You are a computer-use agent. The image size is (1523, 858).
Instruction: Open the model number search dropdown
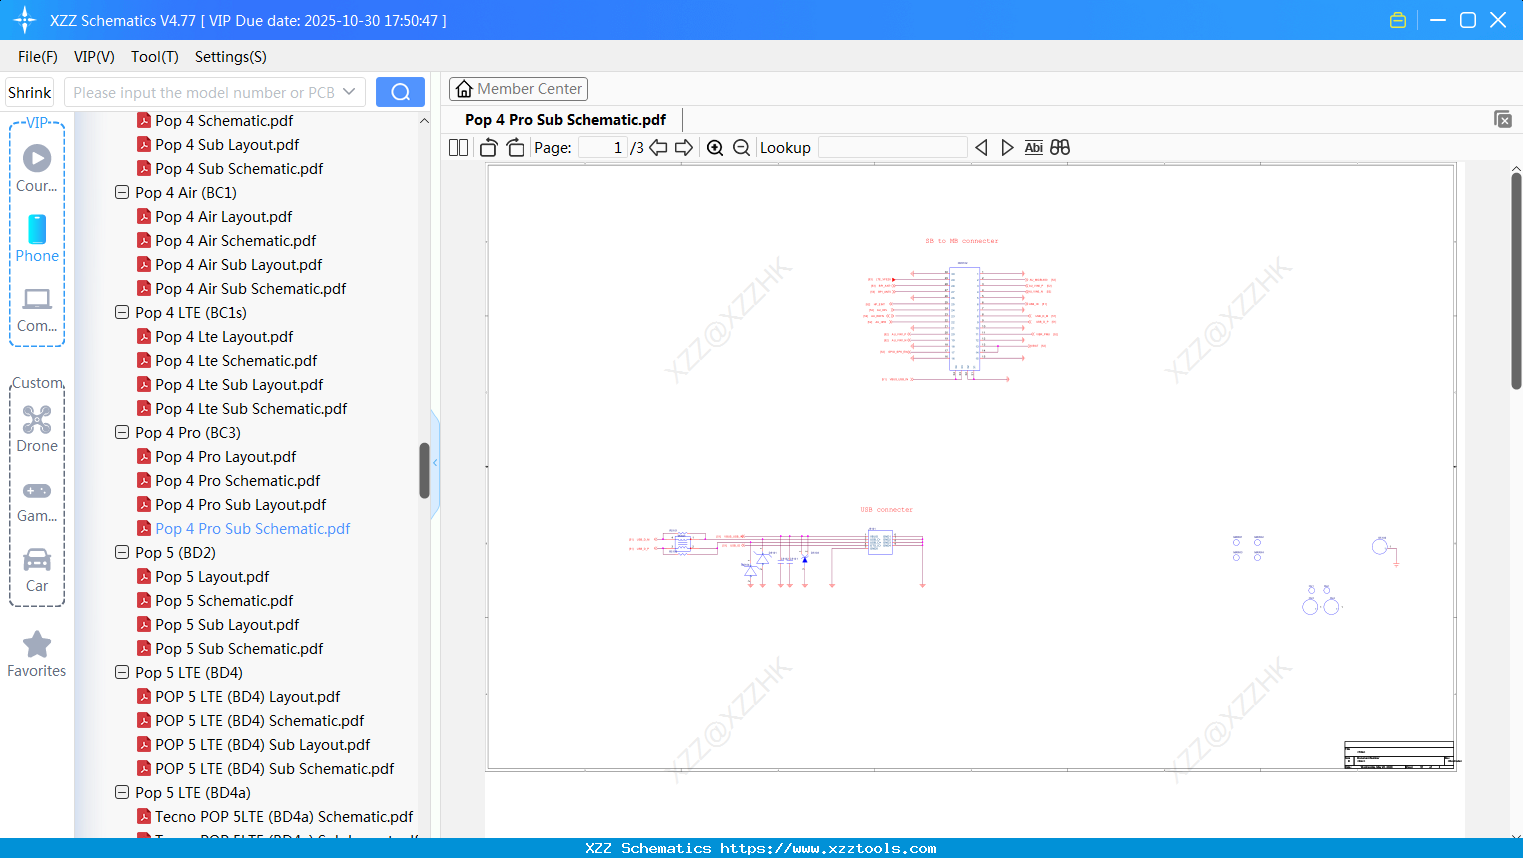pos(348,91)
